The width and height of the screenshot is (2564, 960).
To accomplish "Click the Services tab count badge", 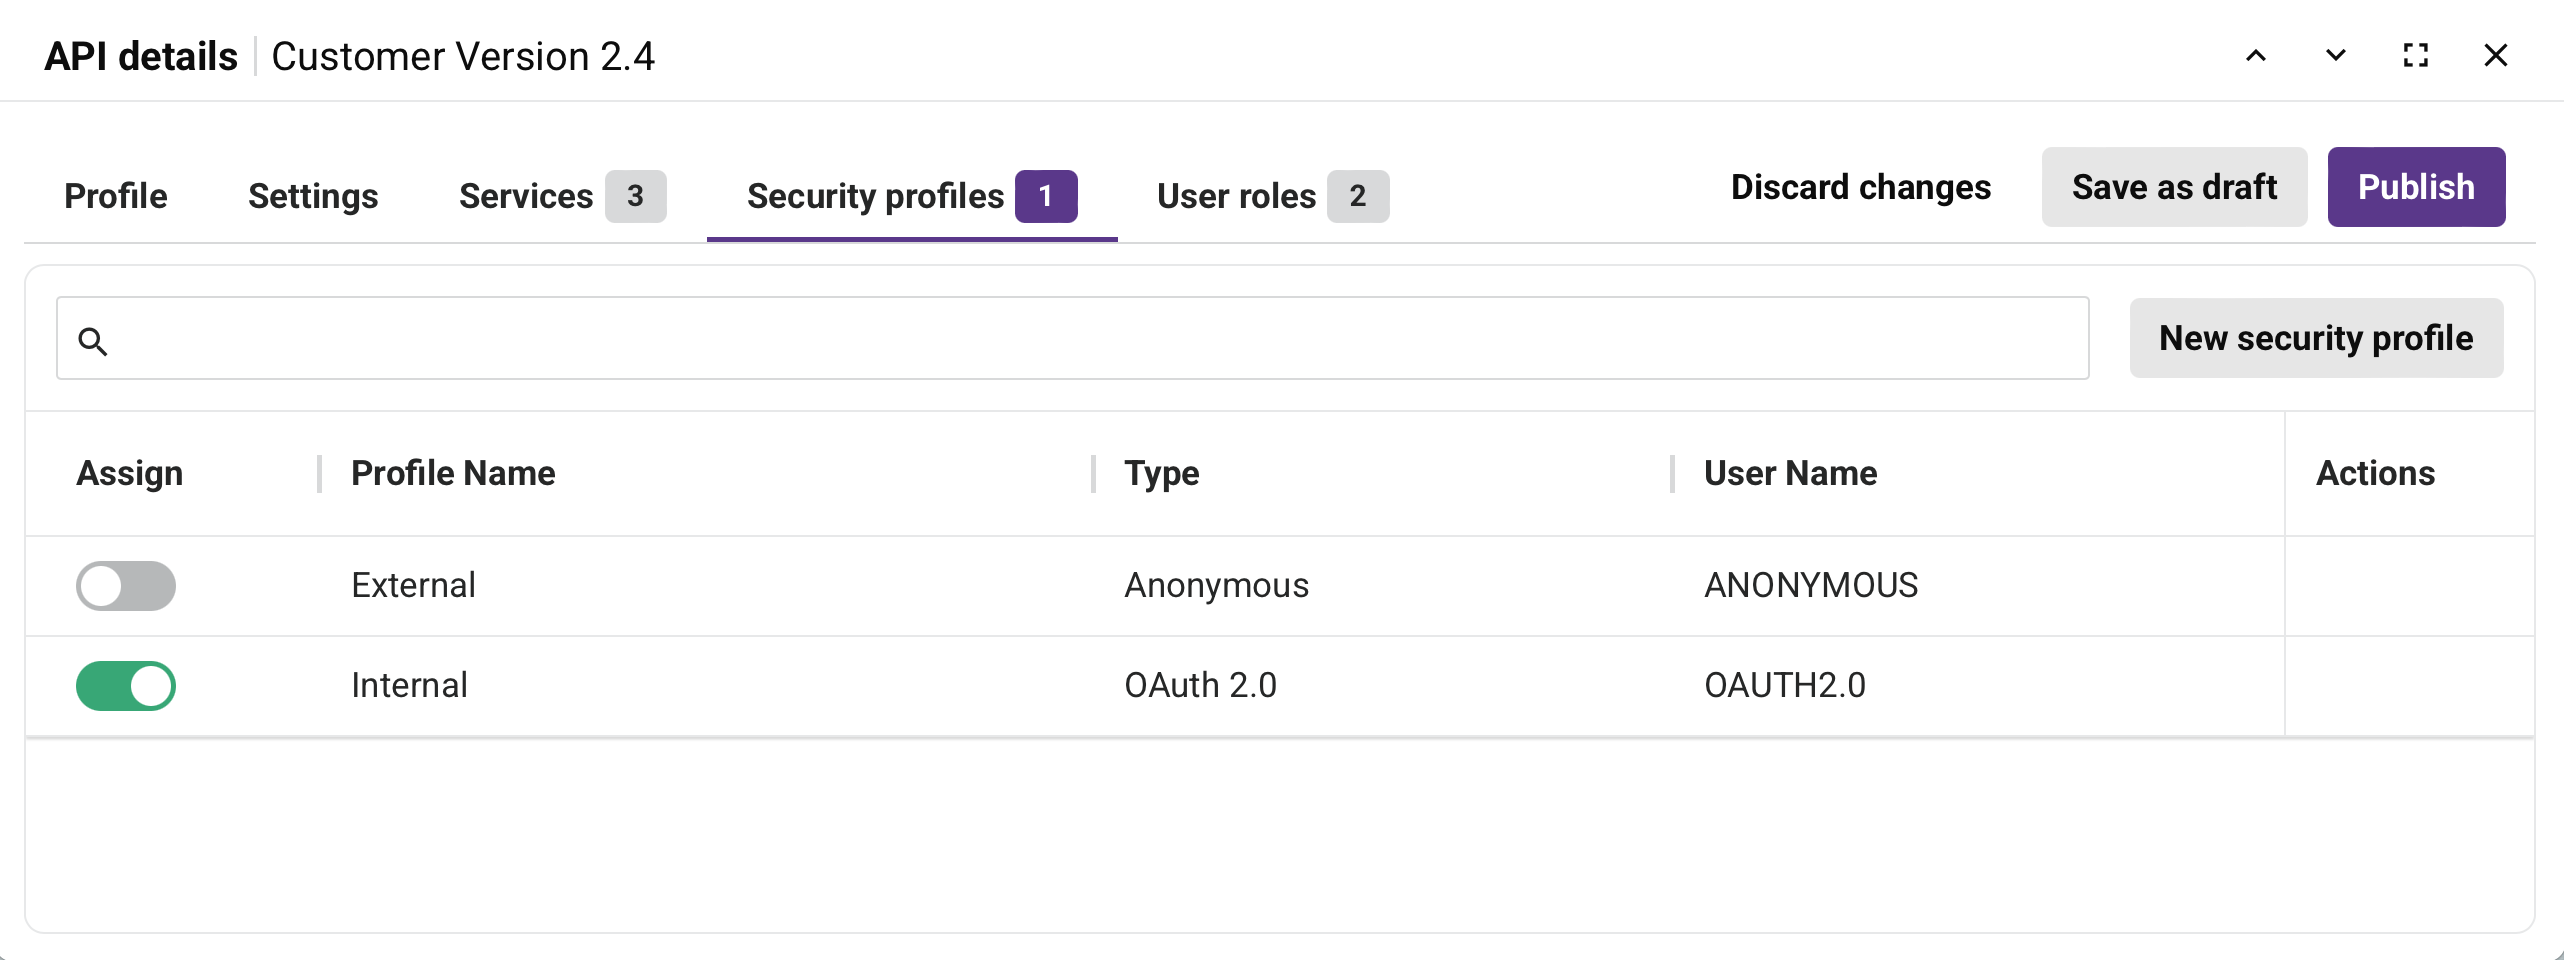I will [x=635, y=196].
